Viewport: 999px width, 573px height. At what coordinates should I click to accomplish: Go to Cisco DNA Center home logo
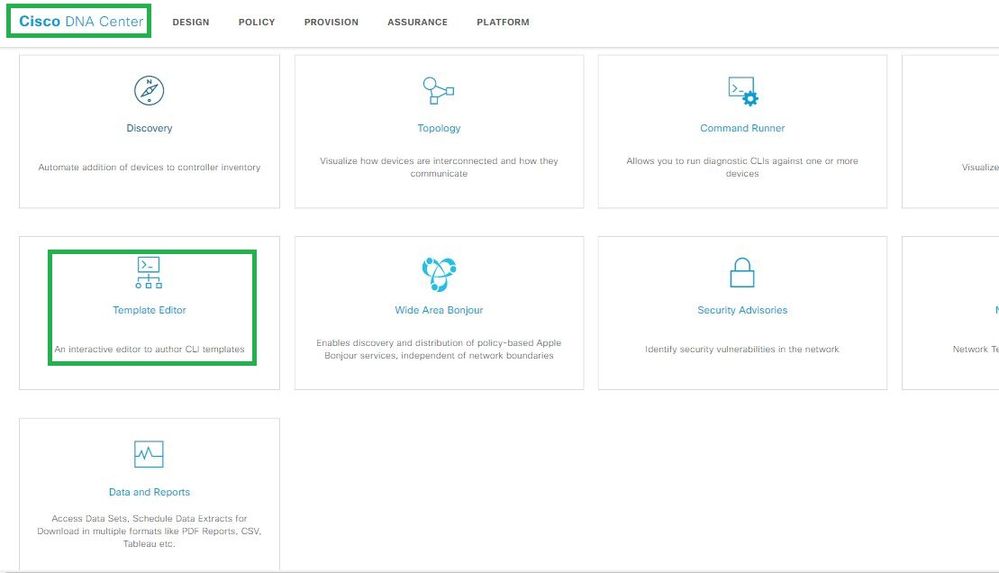click(x=81, y=21)
